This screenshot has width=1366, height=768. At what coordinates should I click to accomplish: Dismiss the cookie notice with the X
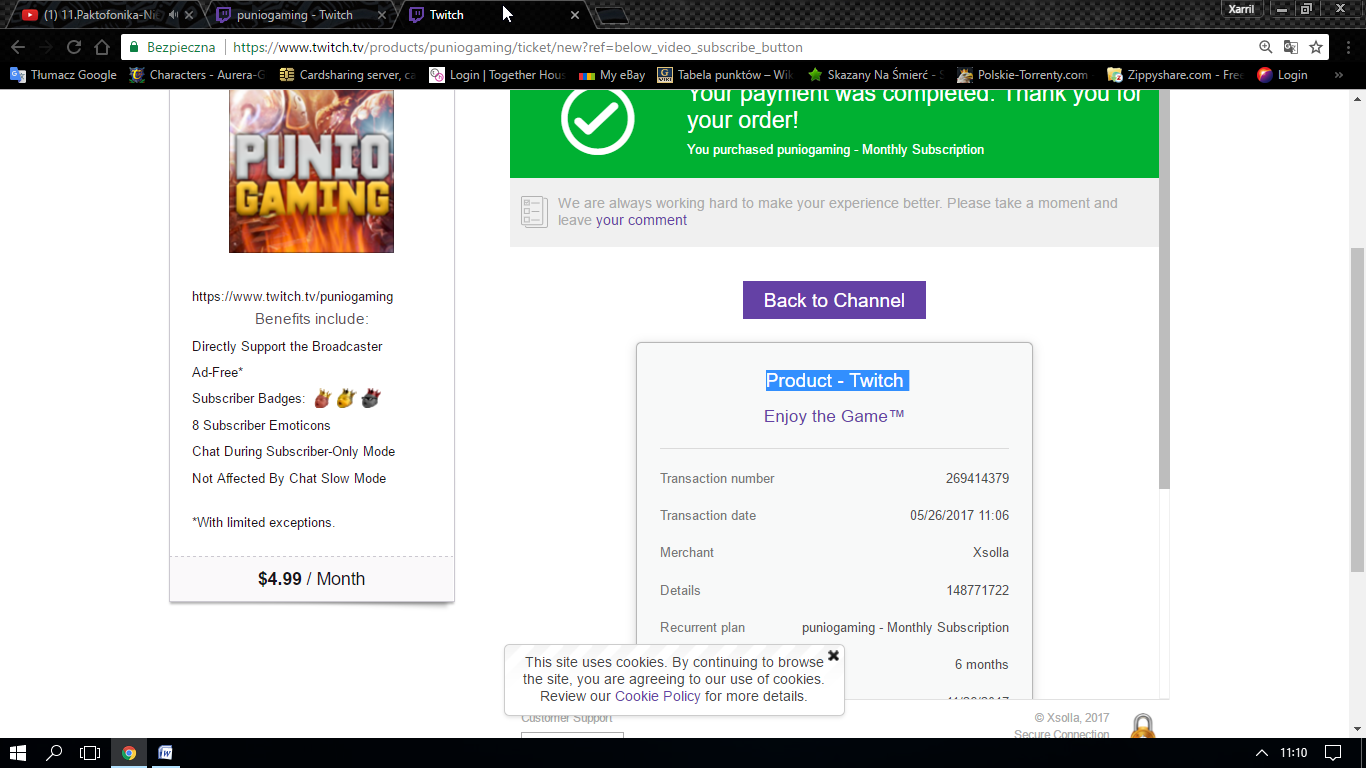pyautogui.click(x=833, y=656)
